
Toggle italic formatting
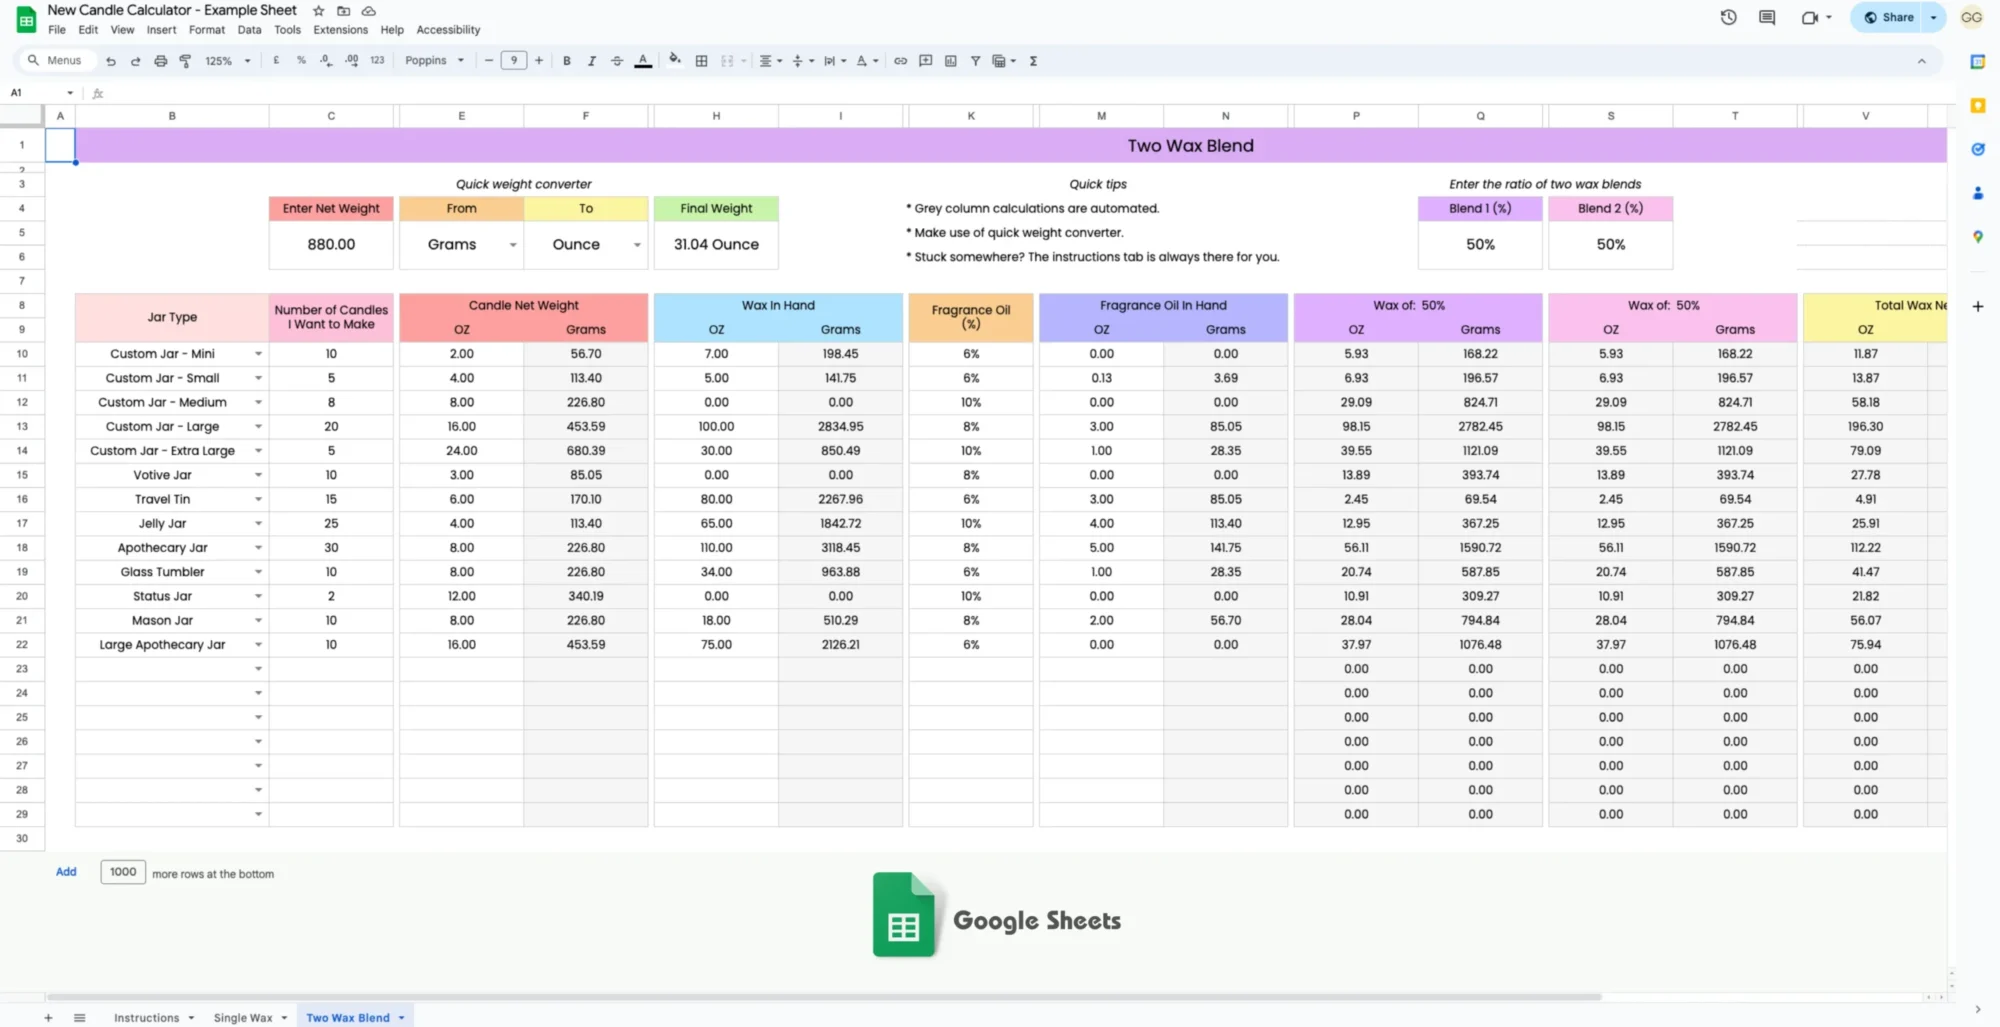tap(592, 61)
